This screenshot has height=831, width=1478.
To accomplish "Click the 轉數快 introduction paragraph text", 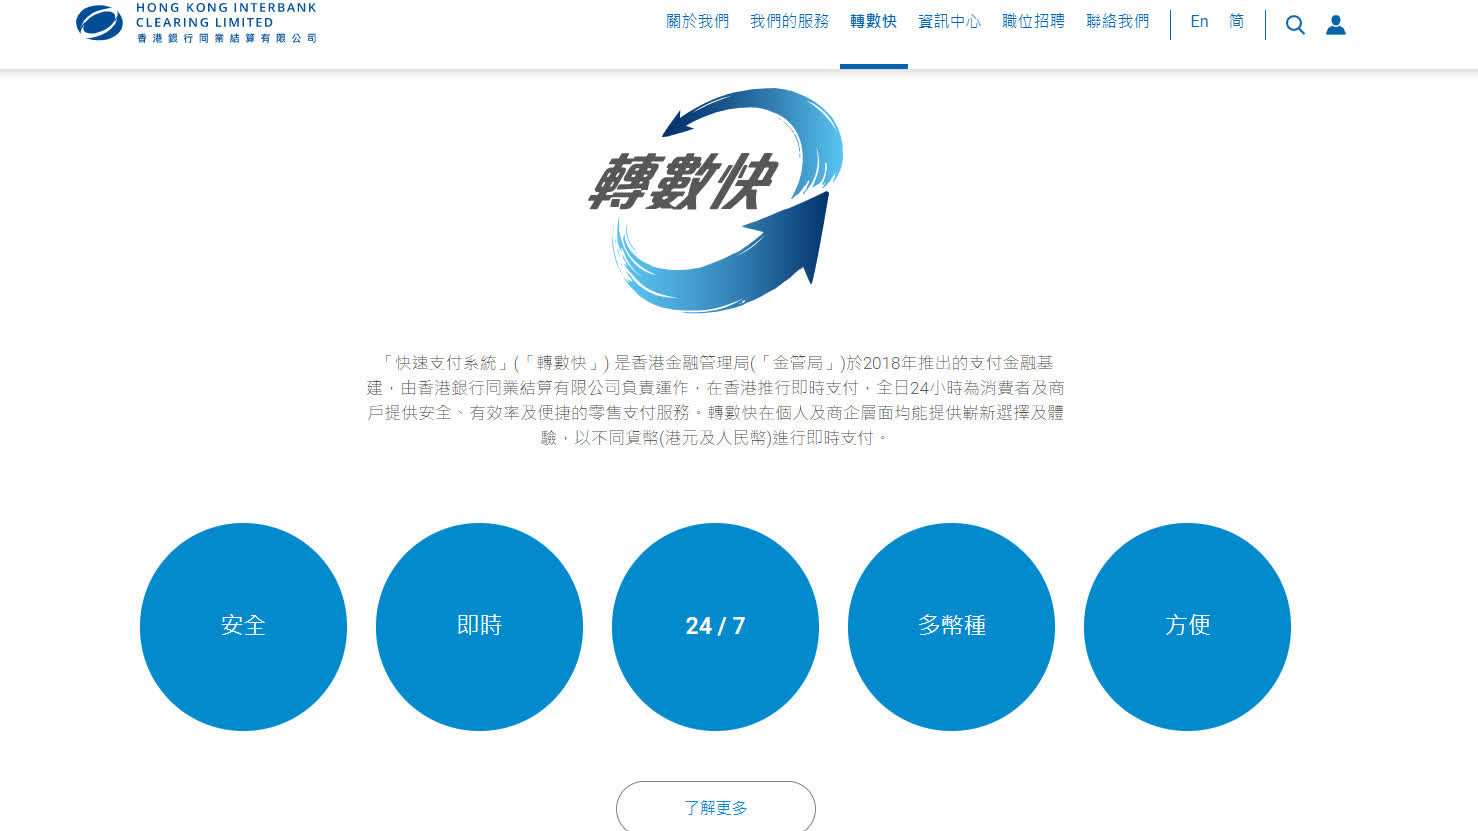I will pyautogui.click(x=715, y=400).
